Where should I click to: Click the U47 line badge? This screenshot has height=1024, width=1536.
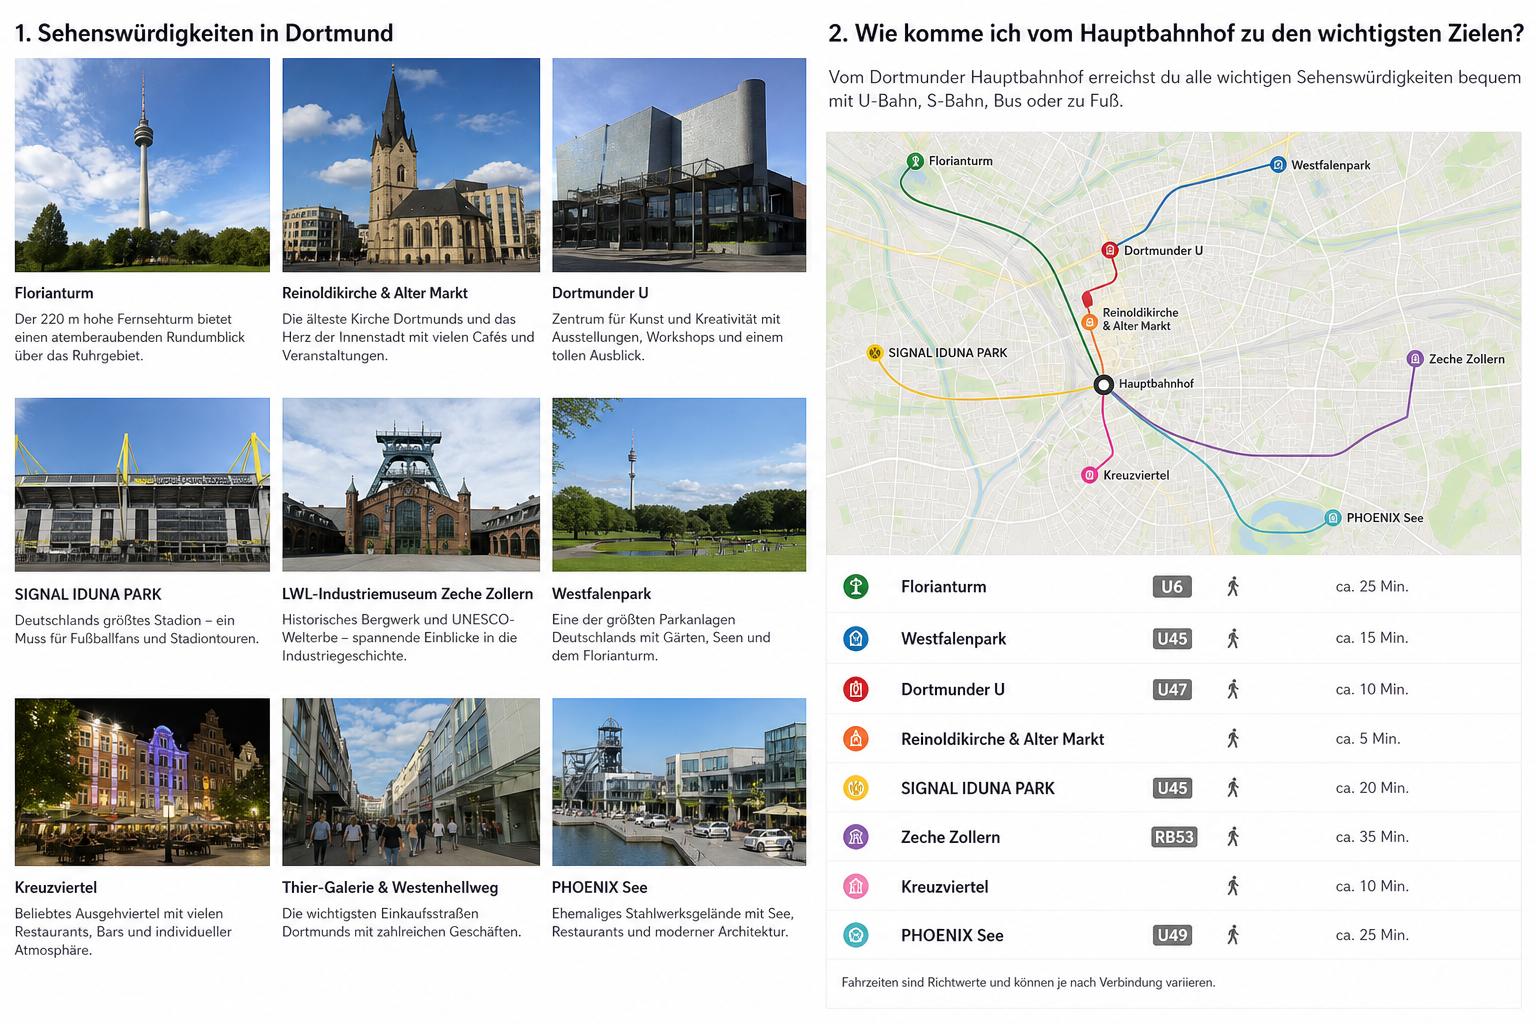tap(1172, 689)
